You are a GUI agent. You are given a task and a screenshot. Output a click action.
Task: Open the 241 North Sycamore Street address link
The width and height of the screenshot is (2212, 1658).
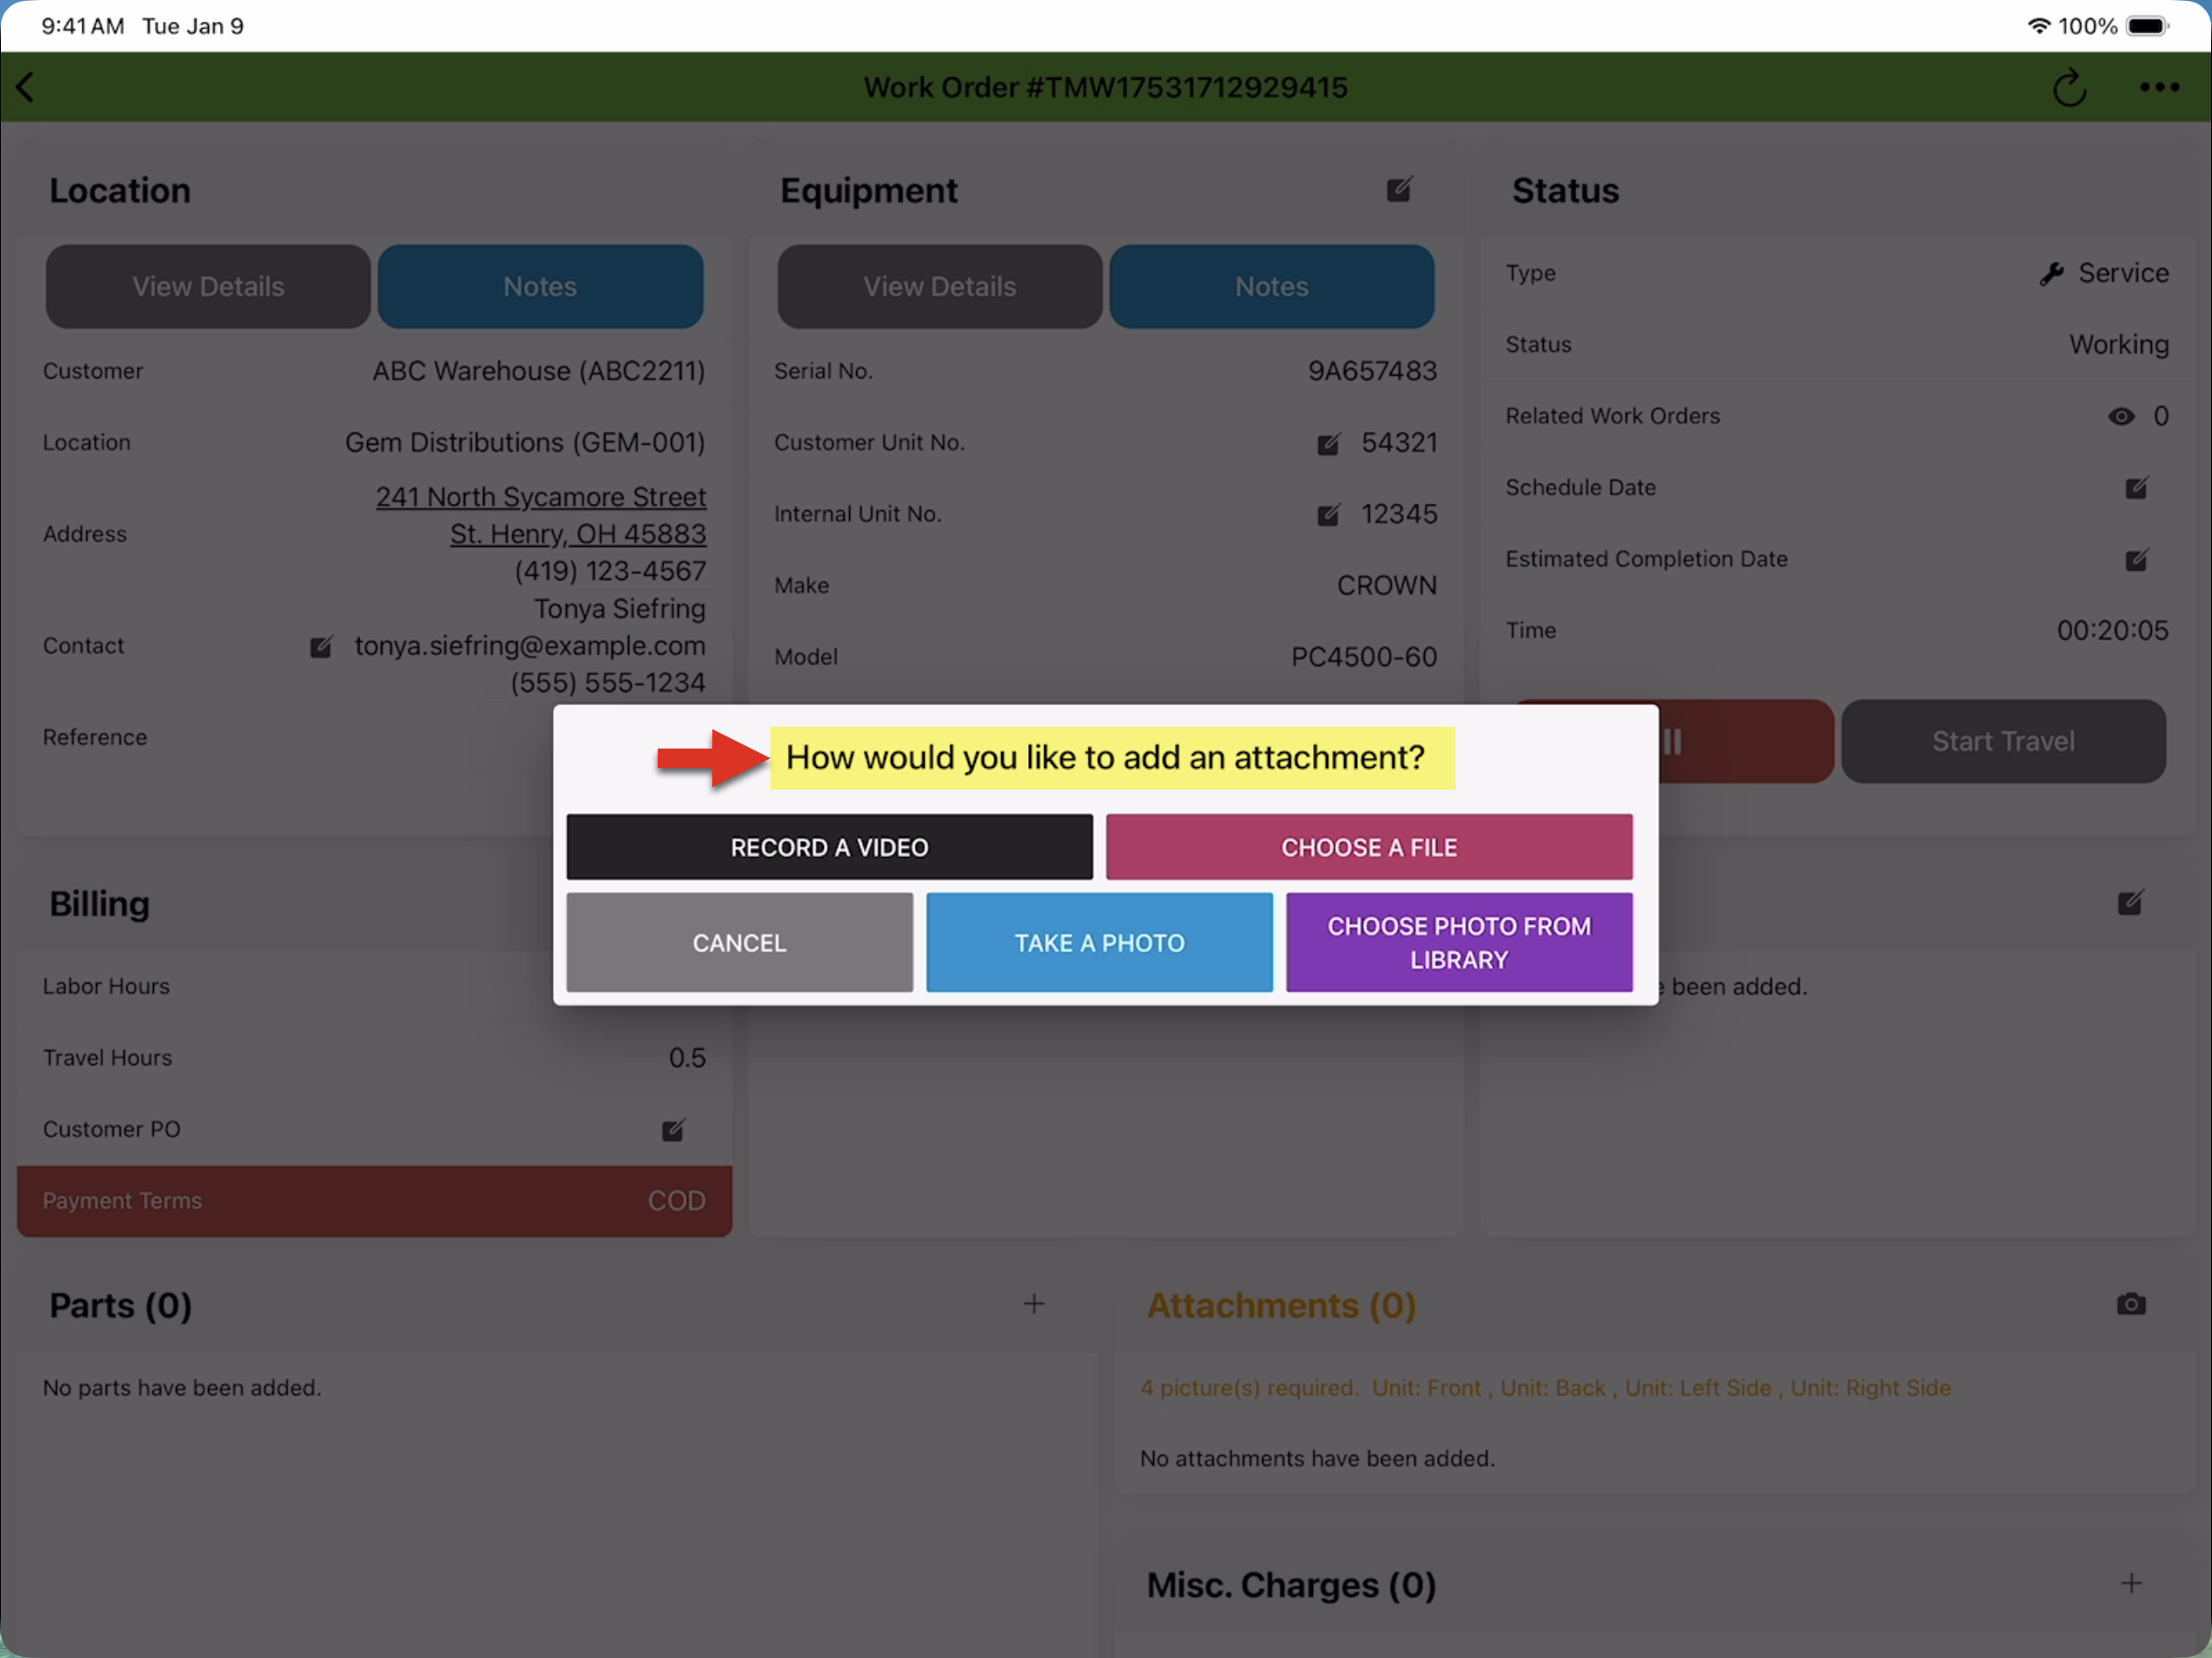[540, 497]
